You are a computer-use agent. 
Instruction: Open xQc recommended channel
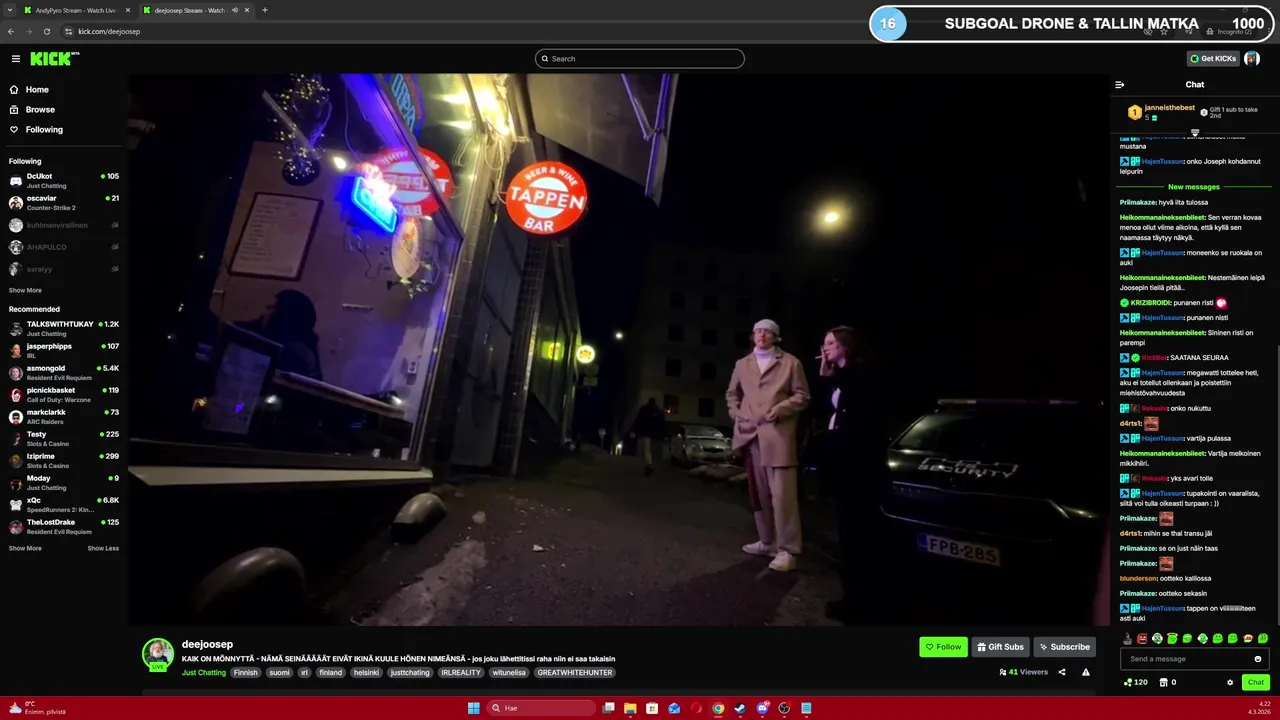click(x=64, y=504)
